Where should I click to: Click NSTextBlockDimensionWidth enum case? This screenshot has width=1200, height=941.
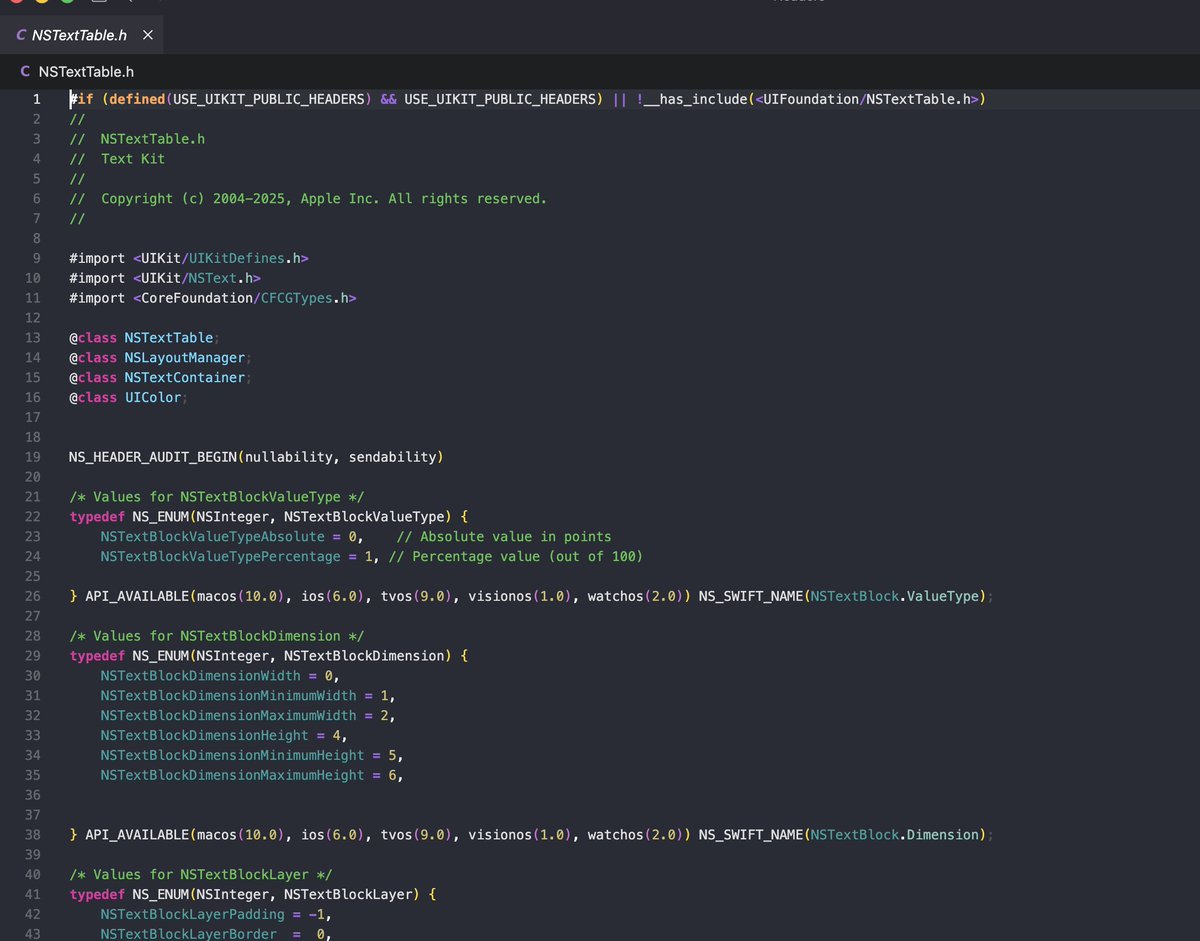point(201,675)
